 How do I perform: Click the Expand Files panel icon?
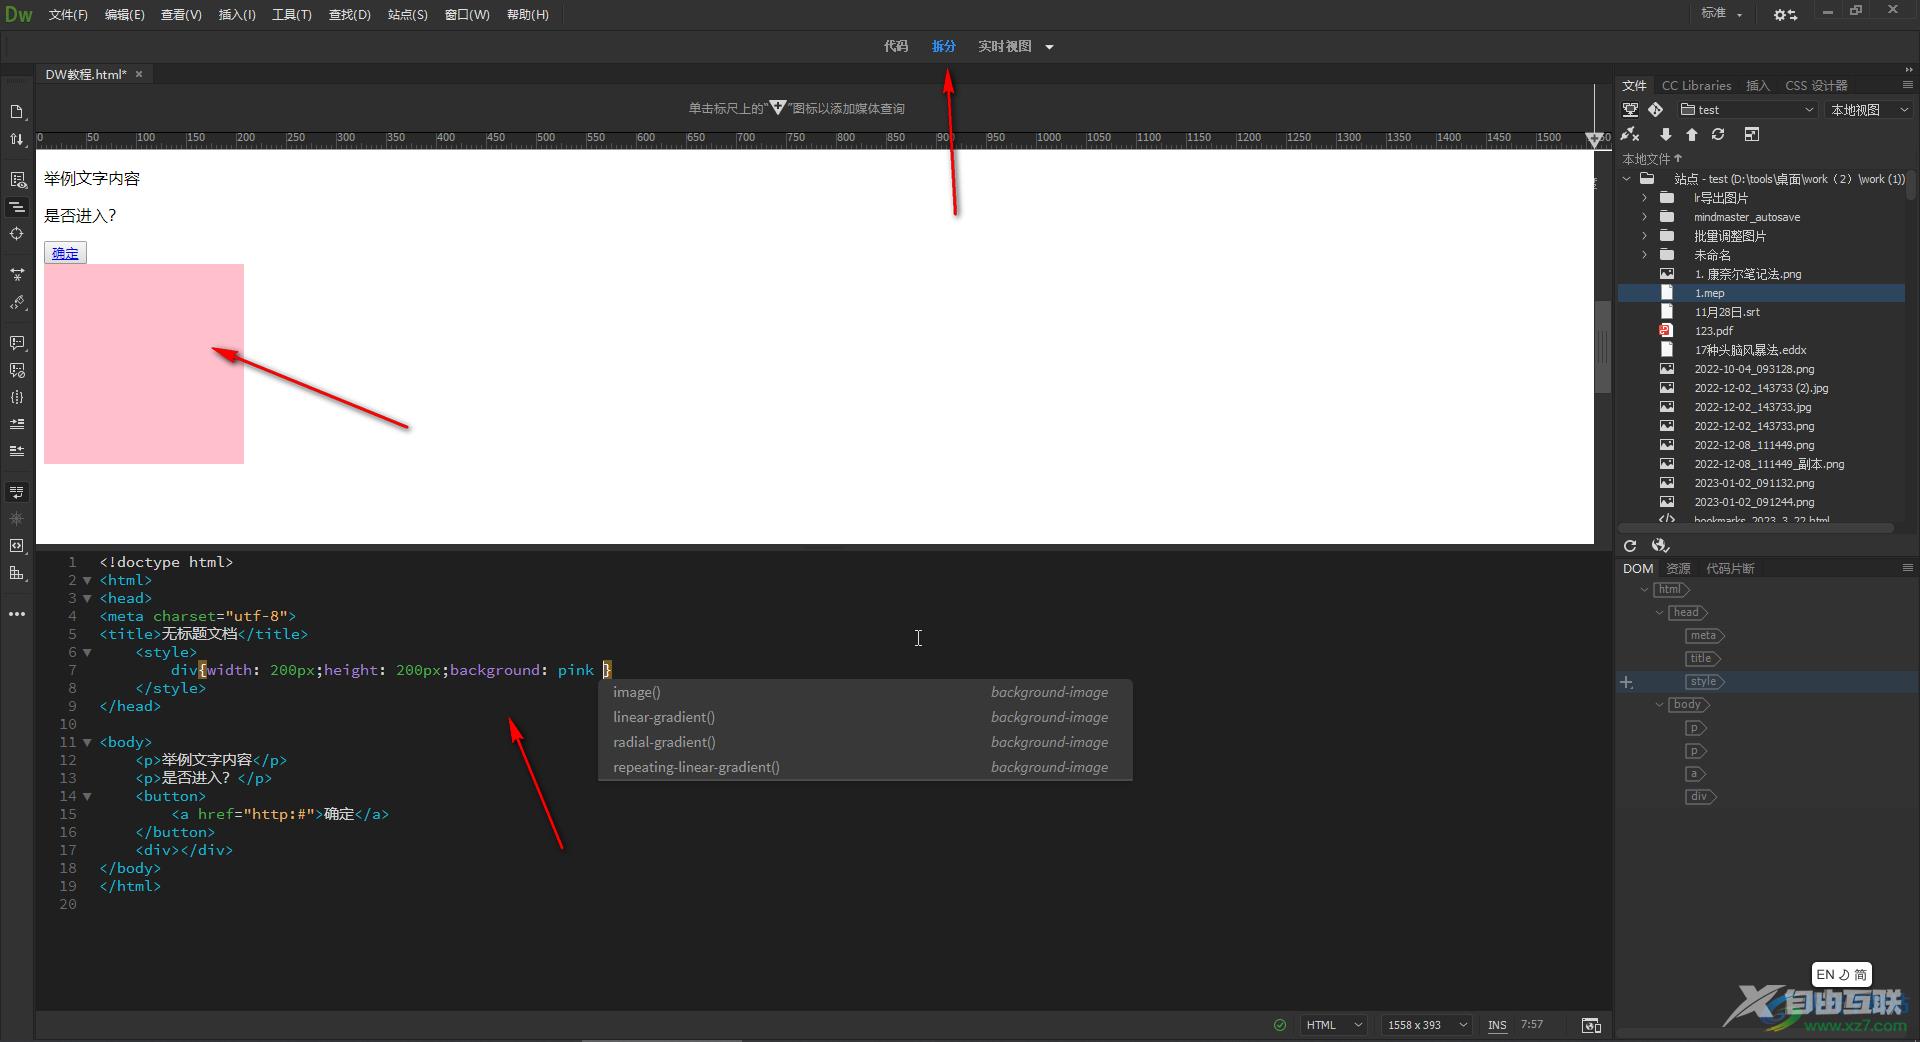(1751, 134)
